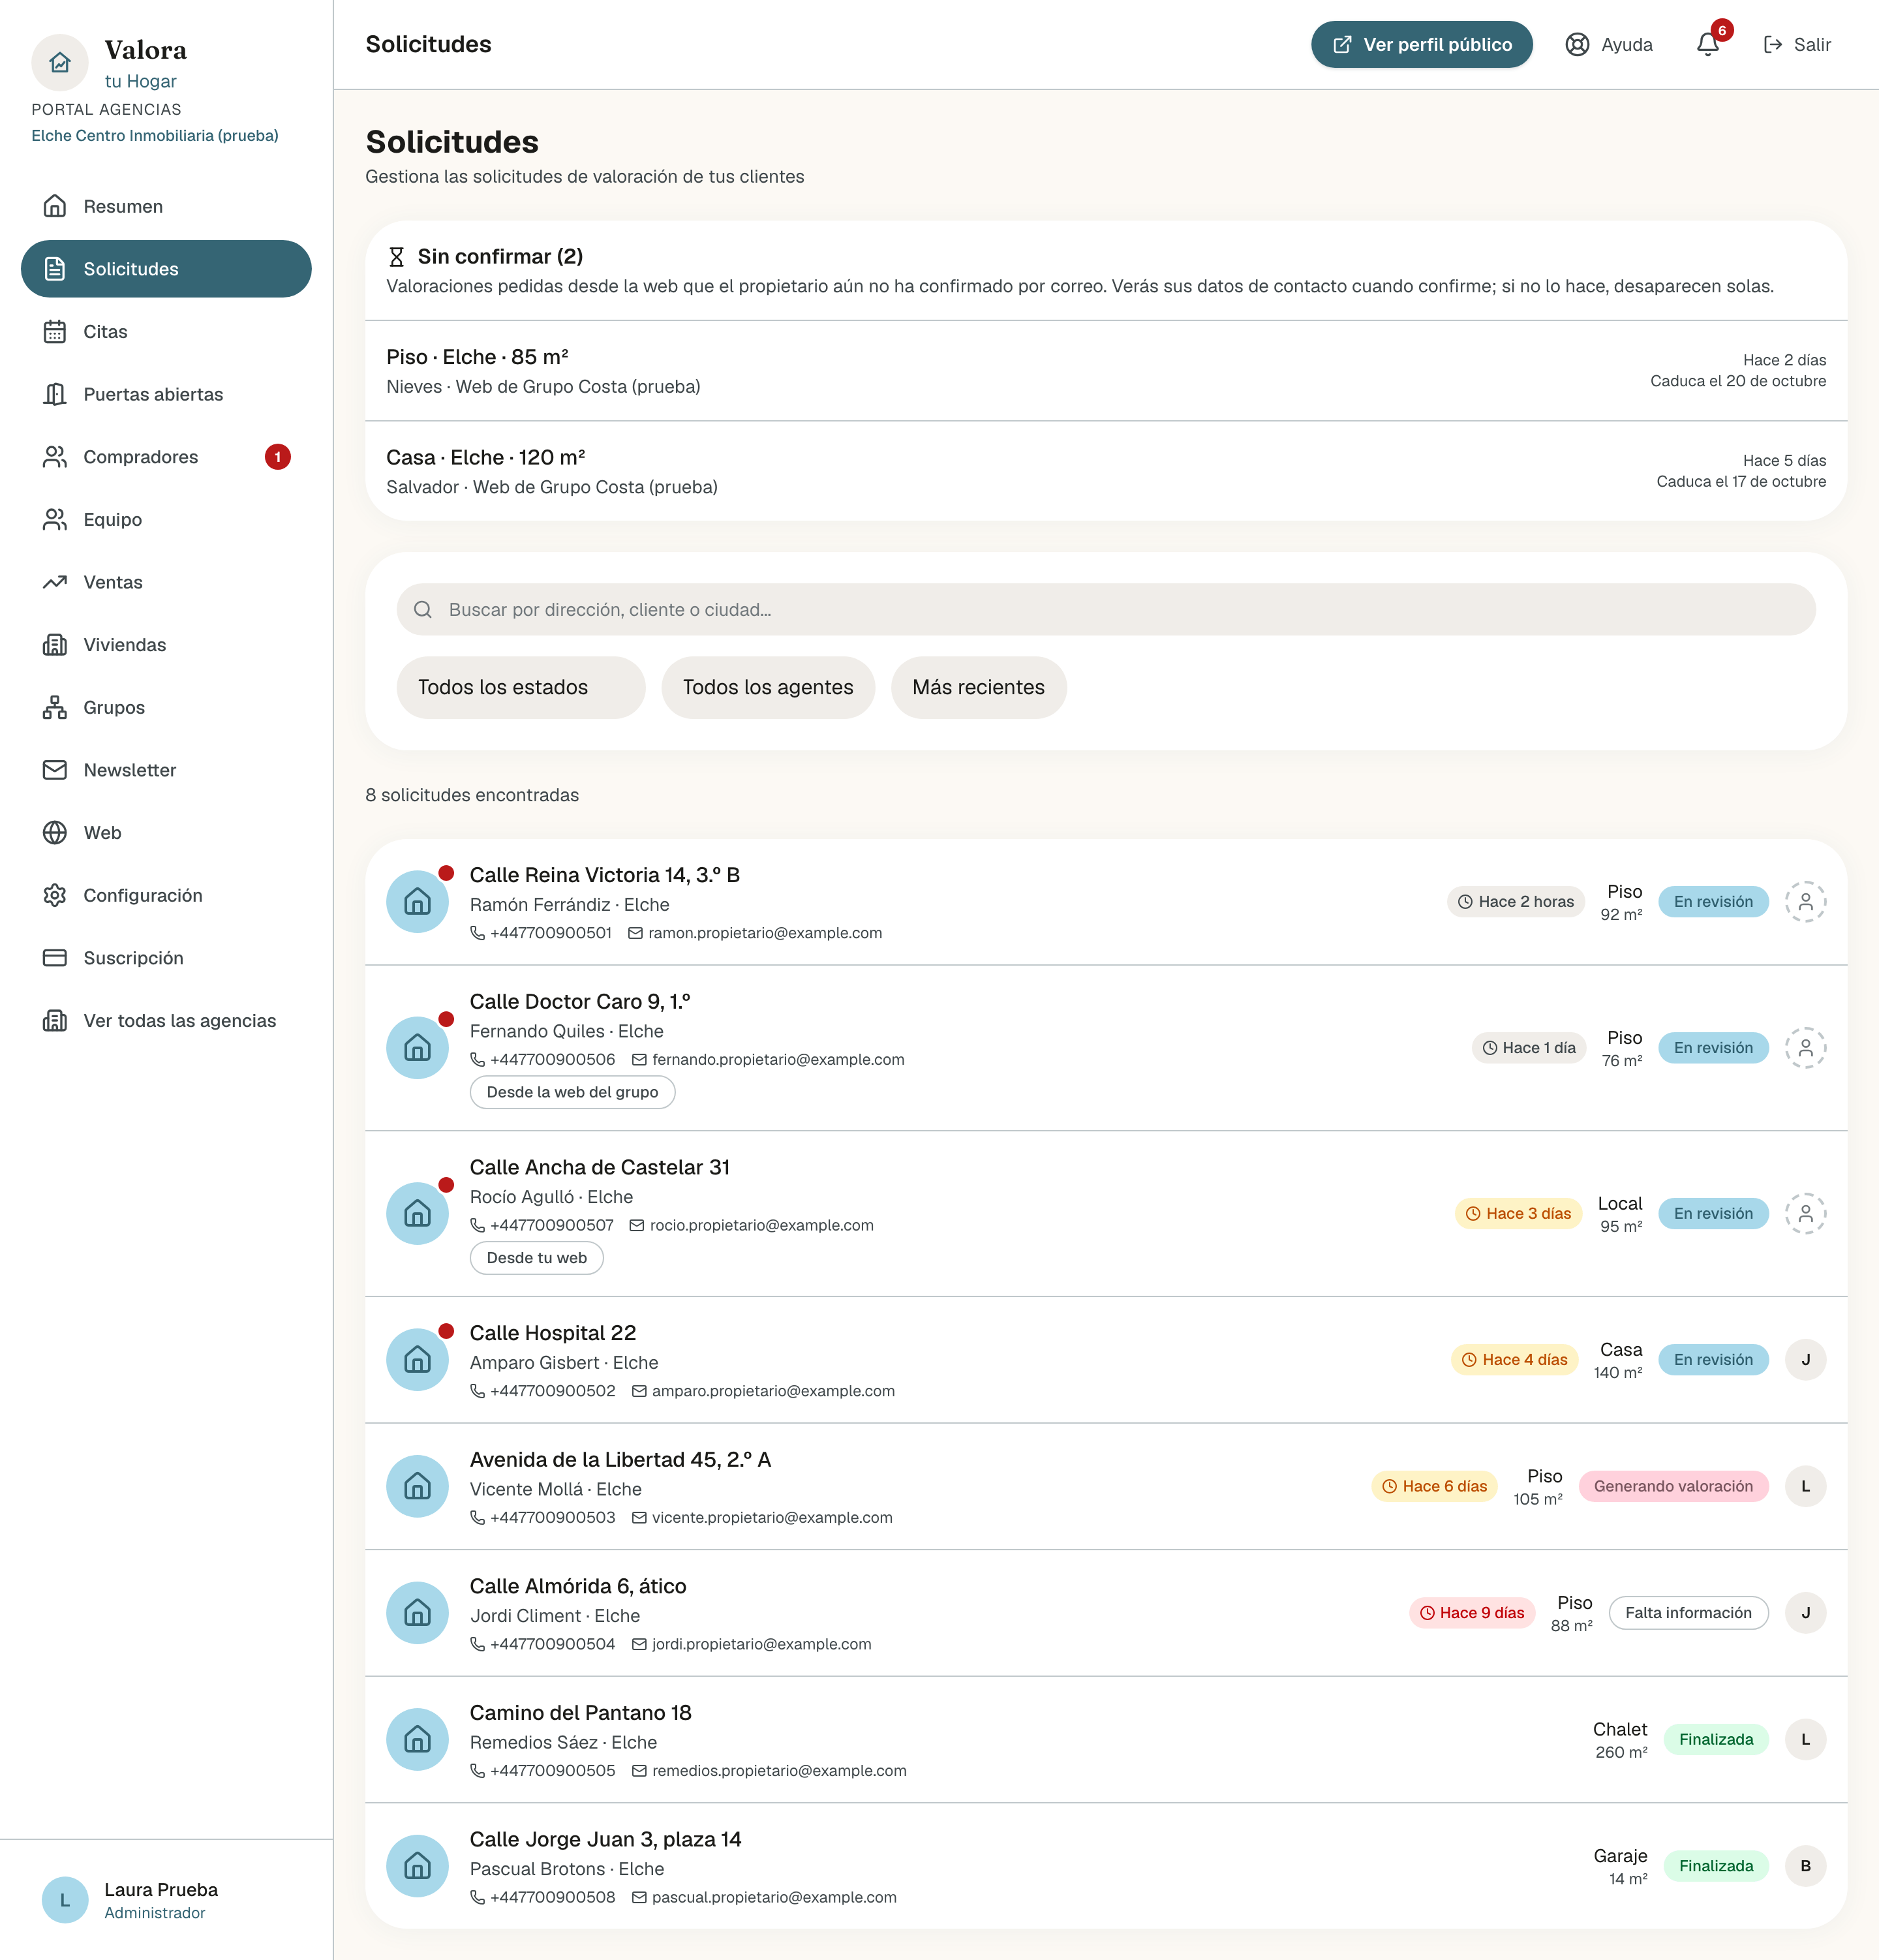
Task: Open Ventas in the sidebar
Action: click(166, 582)
